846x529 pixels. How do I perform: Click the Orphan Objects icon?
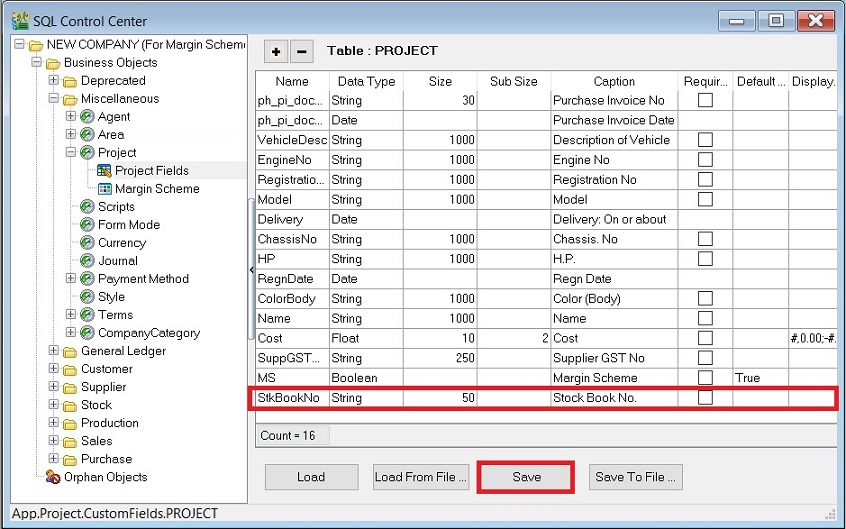tap(53, 477)
